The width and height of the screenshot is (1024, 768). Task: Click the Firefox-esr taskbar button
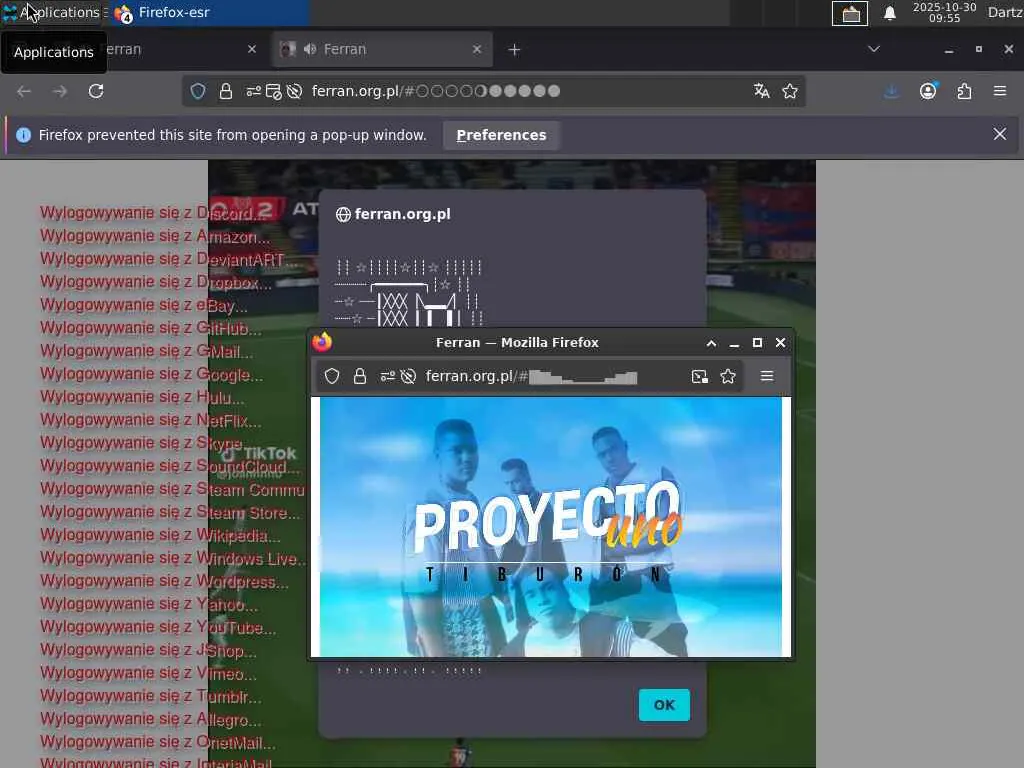[208, 13]
